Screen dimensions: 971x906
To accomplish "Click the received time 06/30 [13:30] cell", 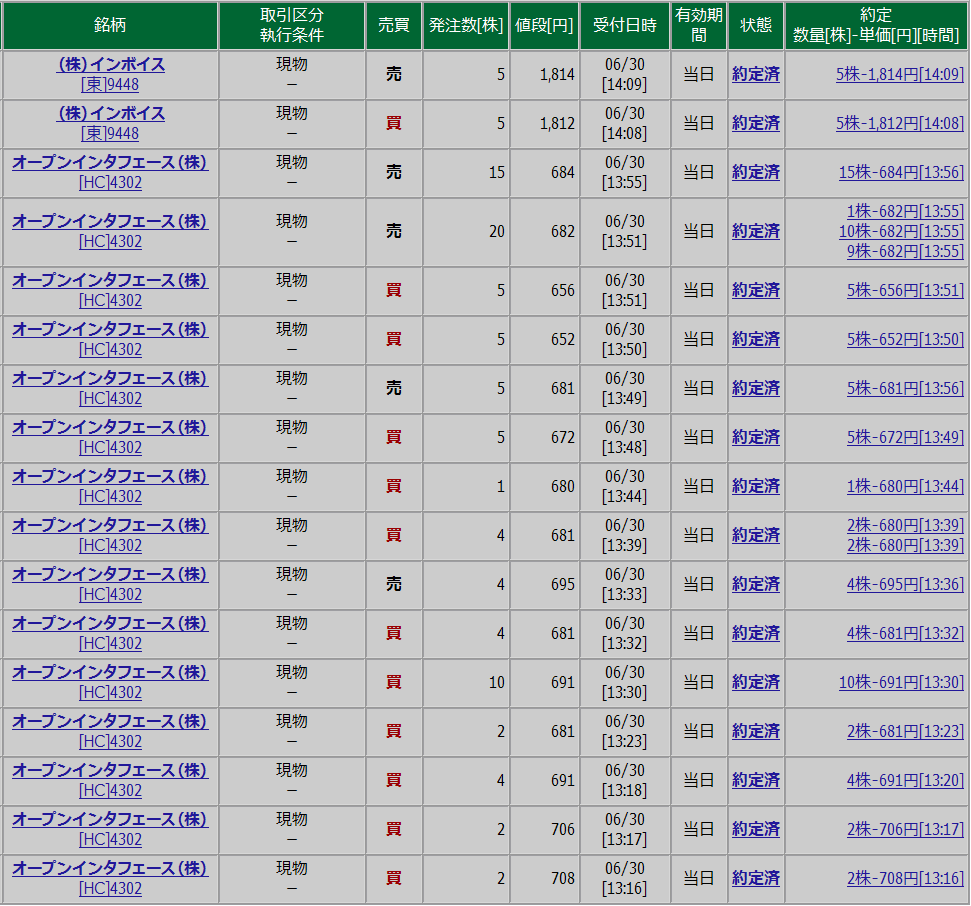I will (x=625, y=682).
